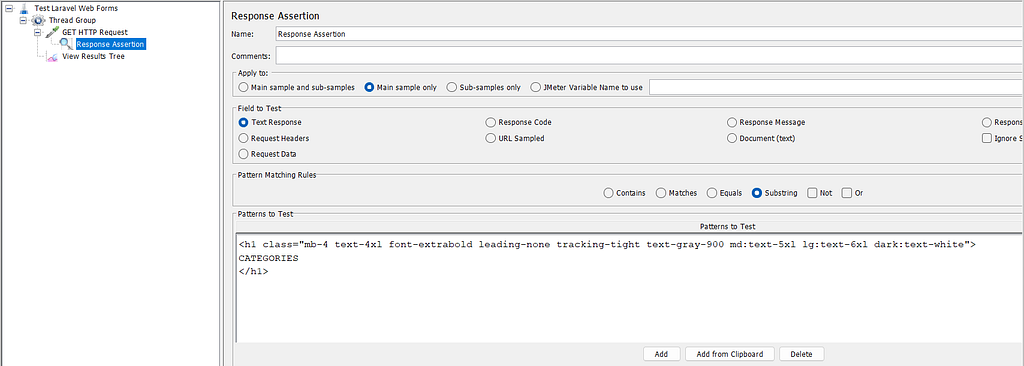Click the View Results Tree icon
Image resolution: width=1024 pixels, height=366 pixels.
[52, 56]
